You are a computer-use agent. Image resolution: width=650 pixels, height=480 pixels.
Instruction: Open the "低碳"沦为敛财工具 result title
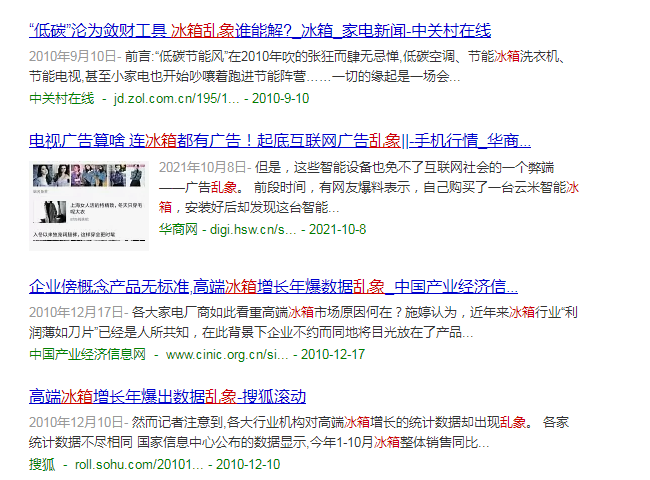click(x=260, y=31)
